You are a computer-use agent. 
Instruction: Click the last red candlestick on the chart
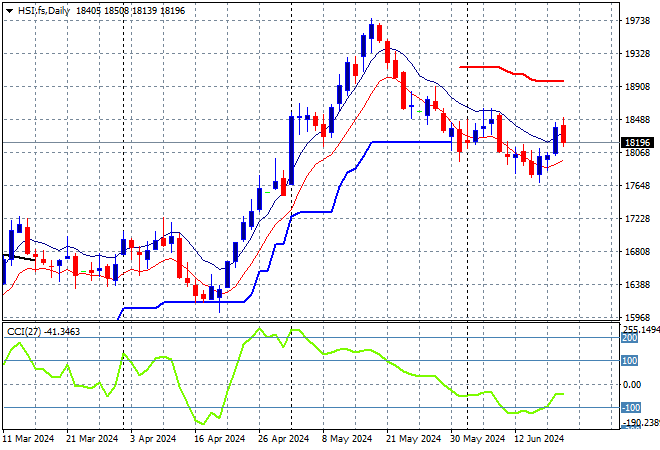coord(564,133)
